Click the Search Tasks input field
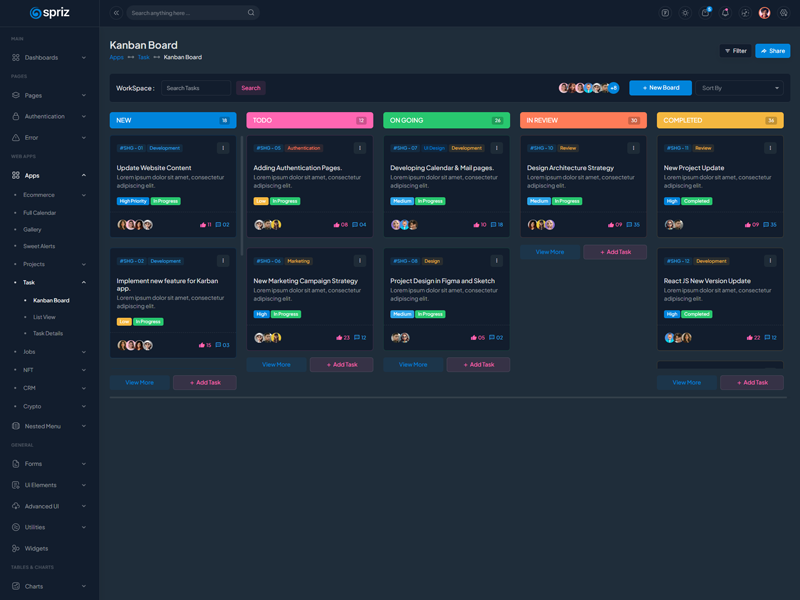Viewport: 800px width, 600px height. point(196,88)
